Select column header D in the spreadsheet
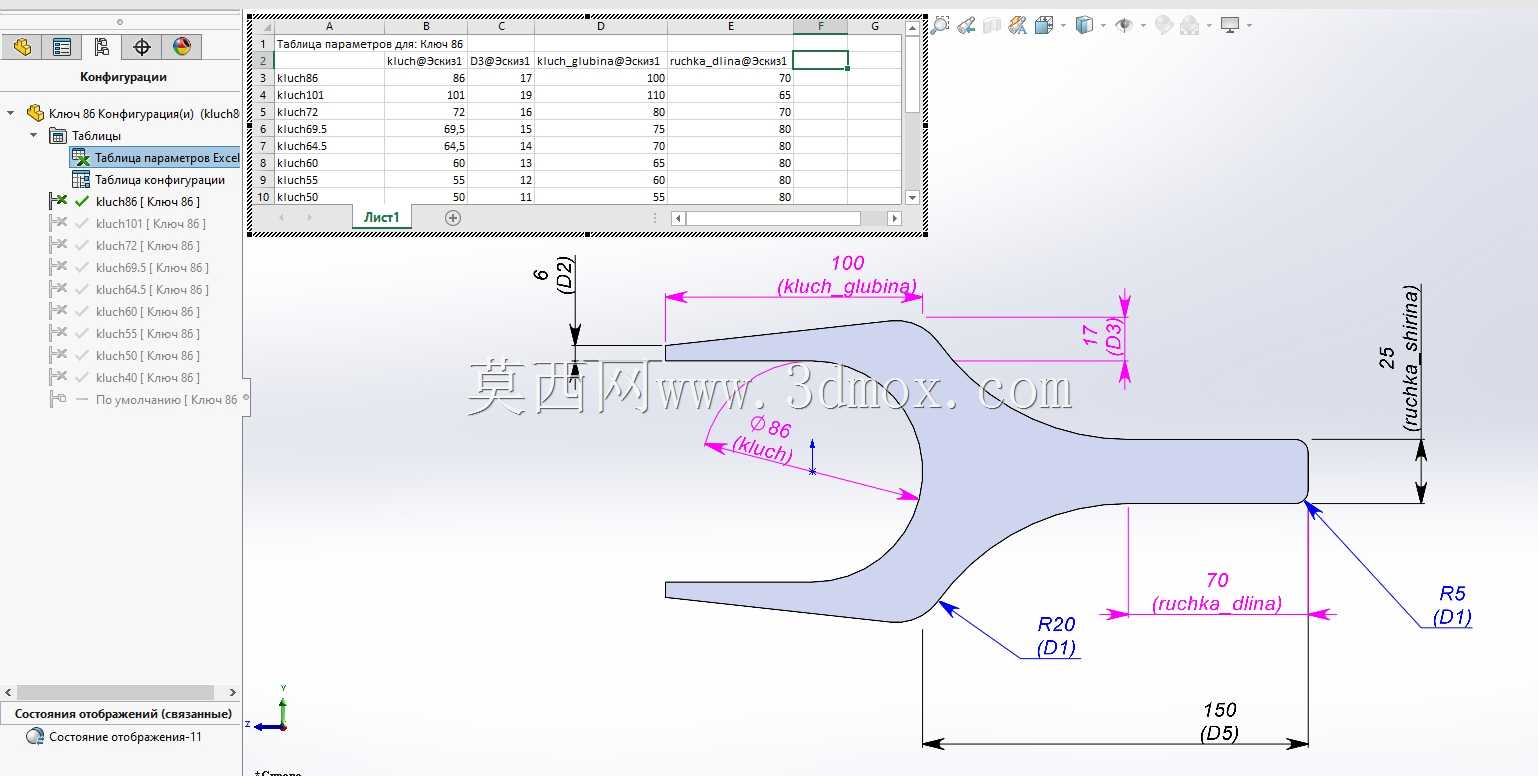 601,26
